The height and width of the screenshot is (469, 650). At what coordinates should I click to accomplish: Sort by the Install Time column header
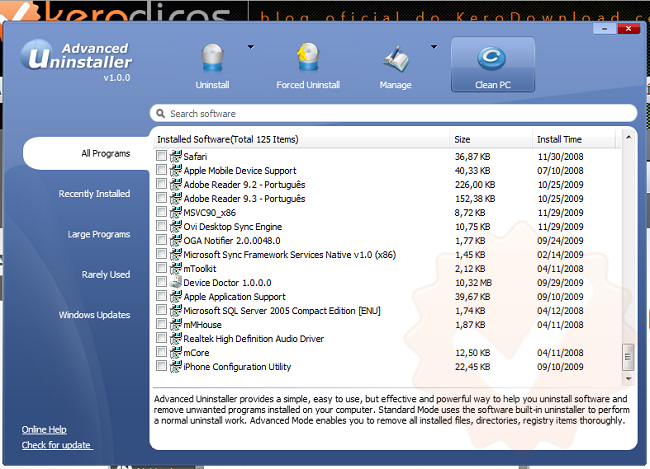point(576,139)
